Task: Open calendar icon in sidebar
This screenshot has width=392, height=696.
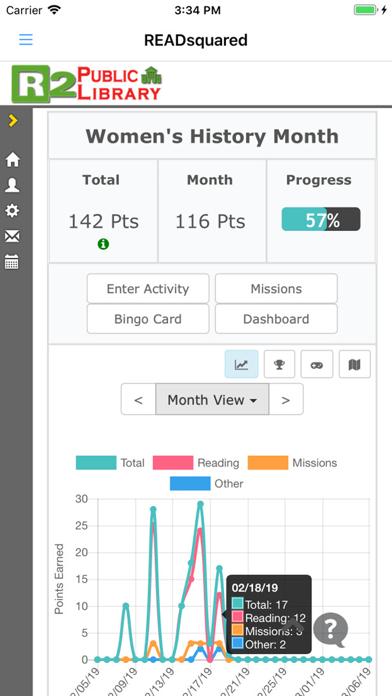Action: 12,262
